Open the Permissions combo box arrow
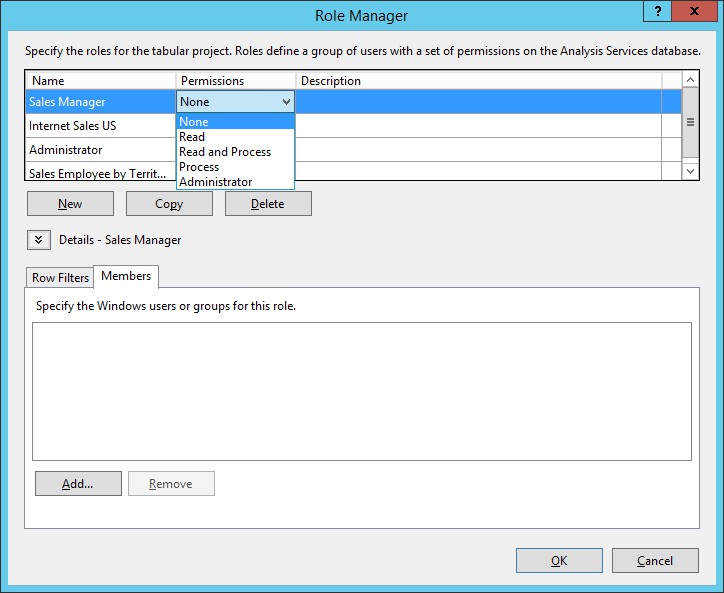The height and width of the screenshot is (593, 724). pyautogui.click(x=286, y=102)
